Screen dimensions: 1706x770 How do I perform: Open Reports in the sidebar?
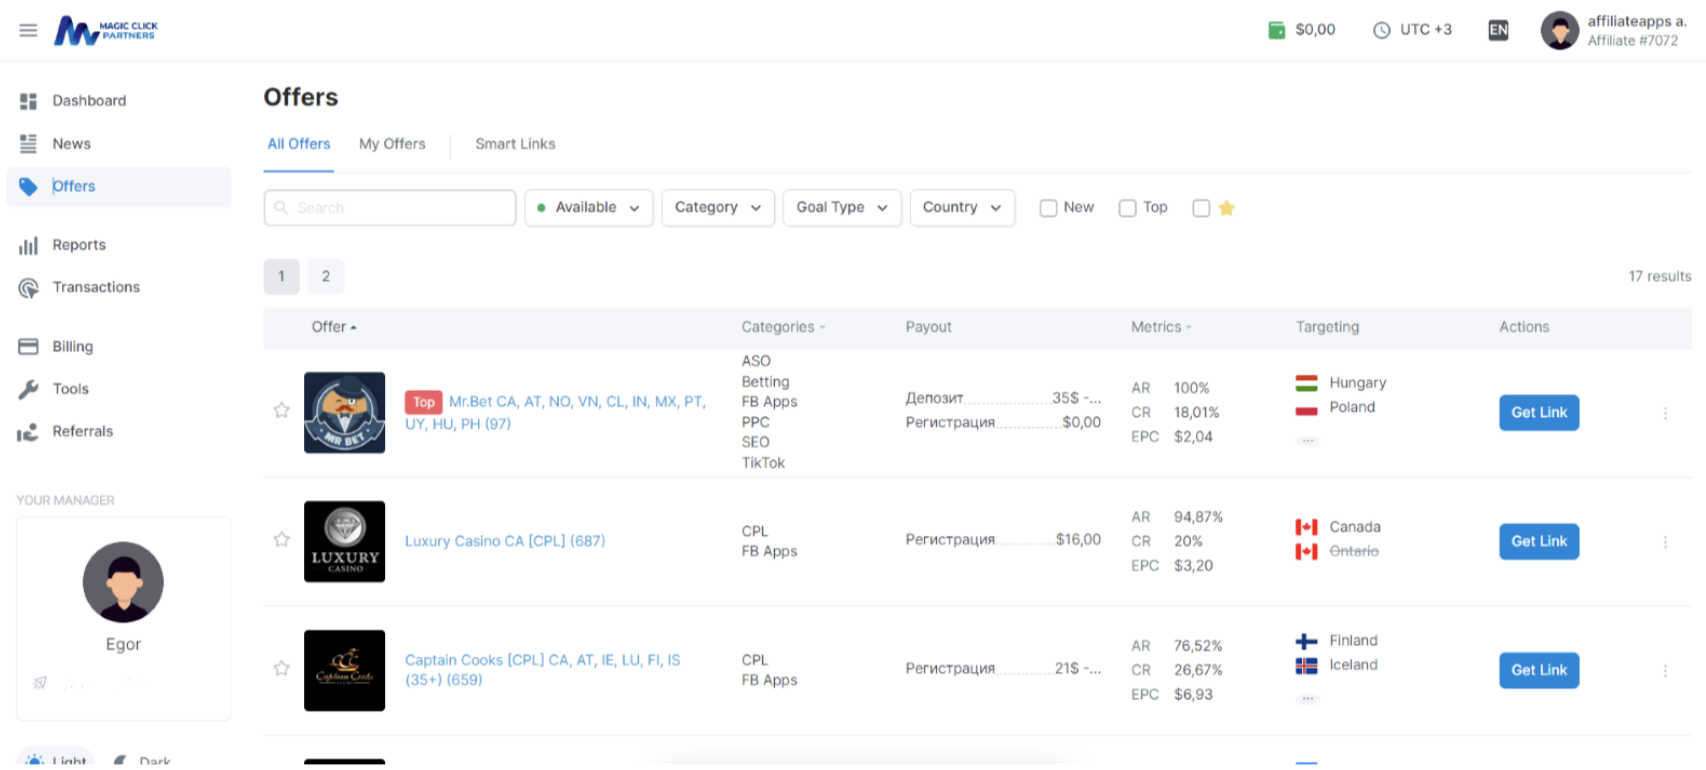[x=119, y=245]
